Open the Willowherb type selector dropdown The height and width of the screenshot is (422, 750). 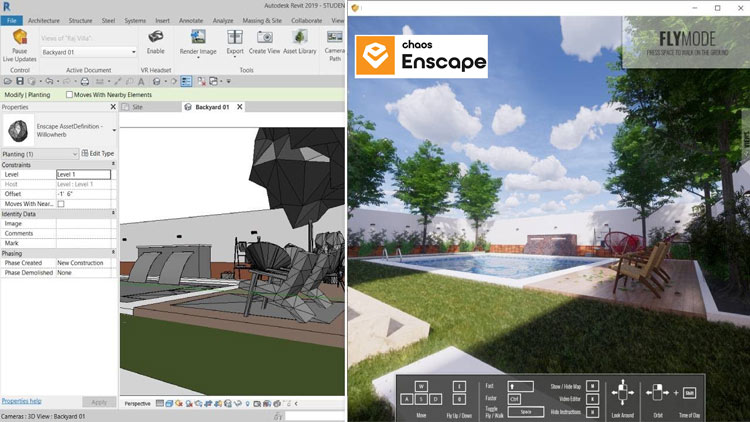[113, 130]
